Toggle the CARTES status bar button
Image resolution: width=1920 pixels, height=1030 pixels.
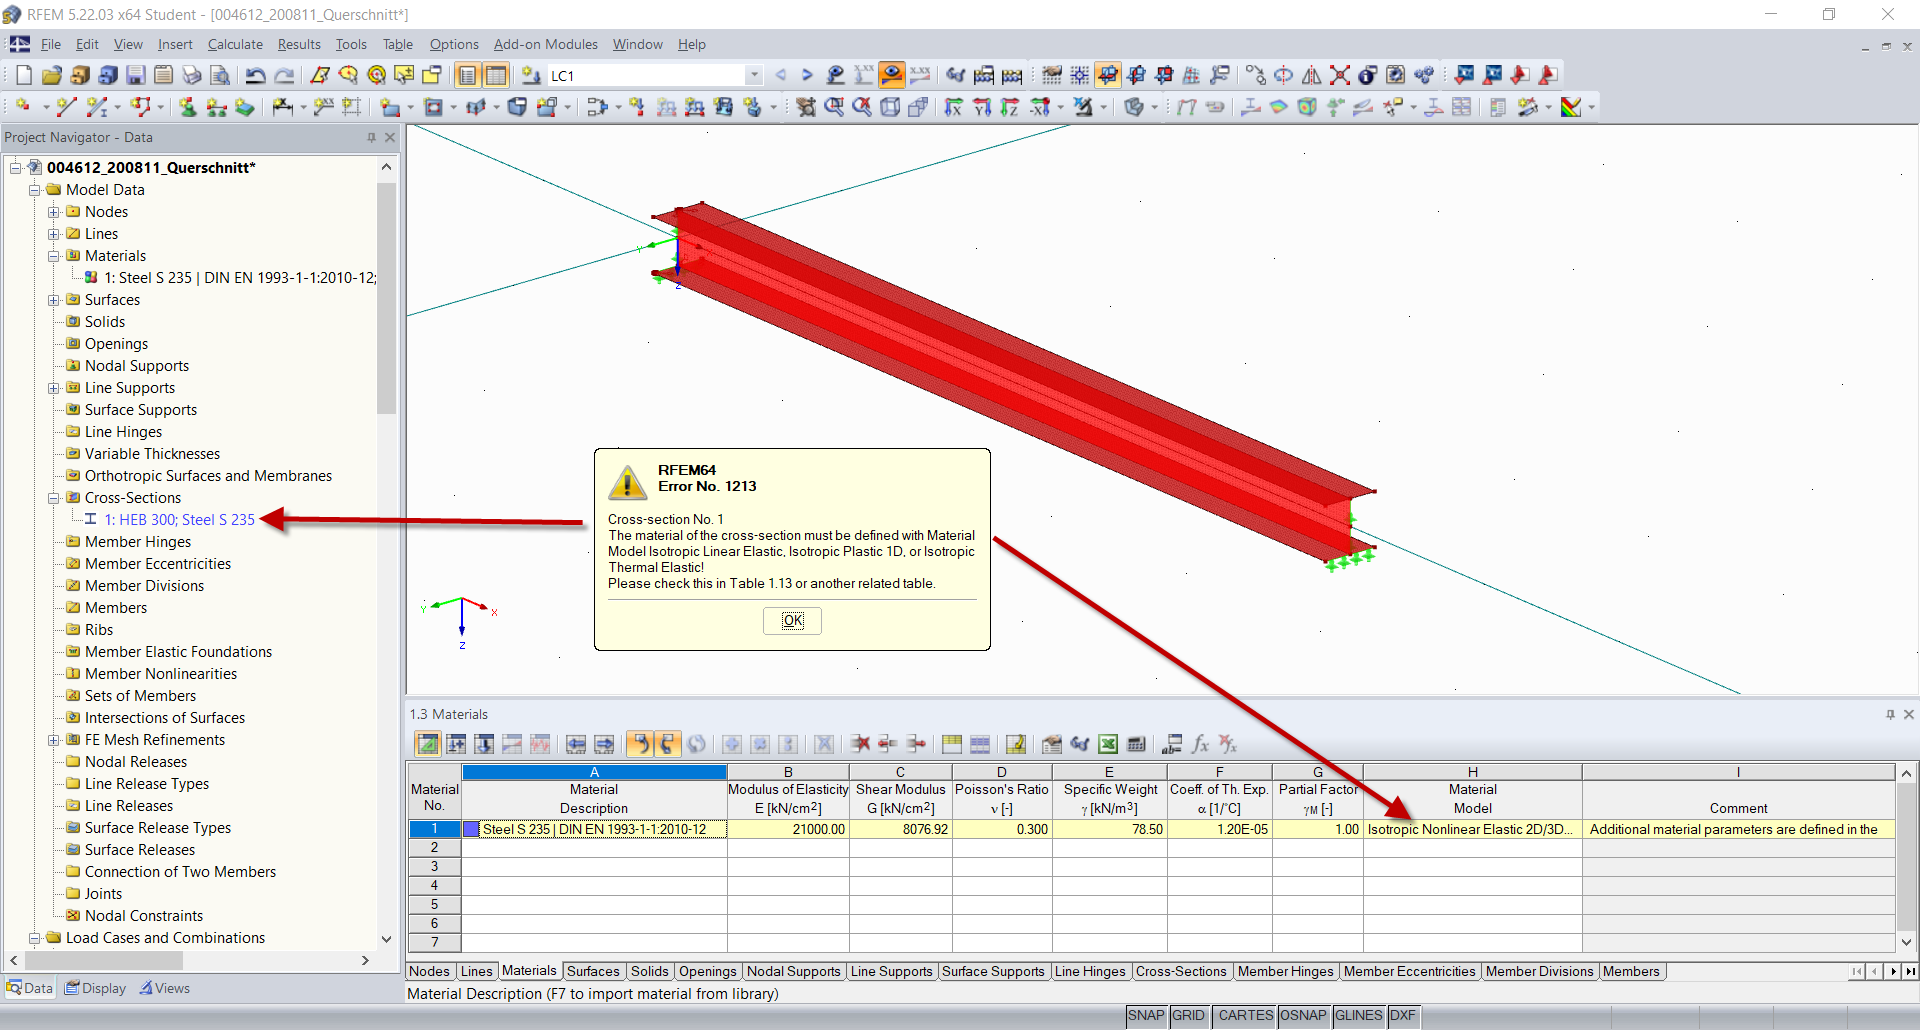click(x=1245, y=1016)
